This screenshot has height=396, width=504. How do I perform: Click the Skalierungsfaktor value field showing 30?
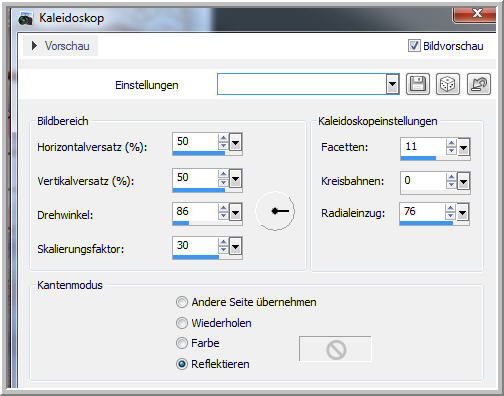pos(195,246)
